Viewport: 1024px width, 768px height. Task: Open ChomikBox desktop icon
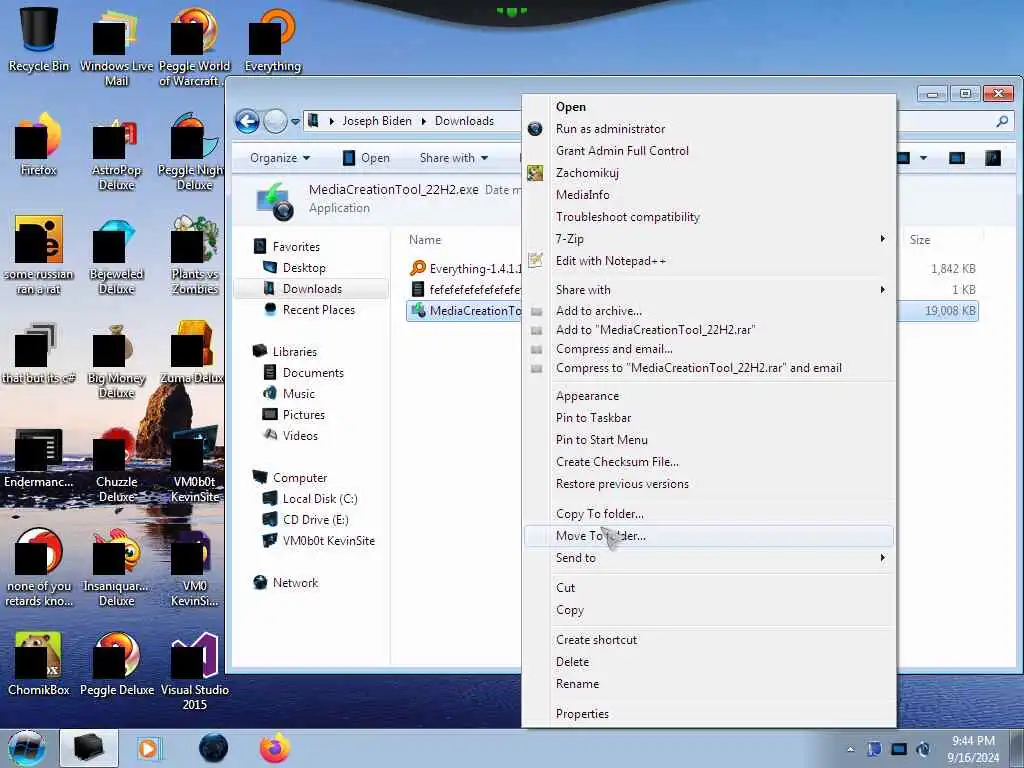39,664
